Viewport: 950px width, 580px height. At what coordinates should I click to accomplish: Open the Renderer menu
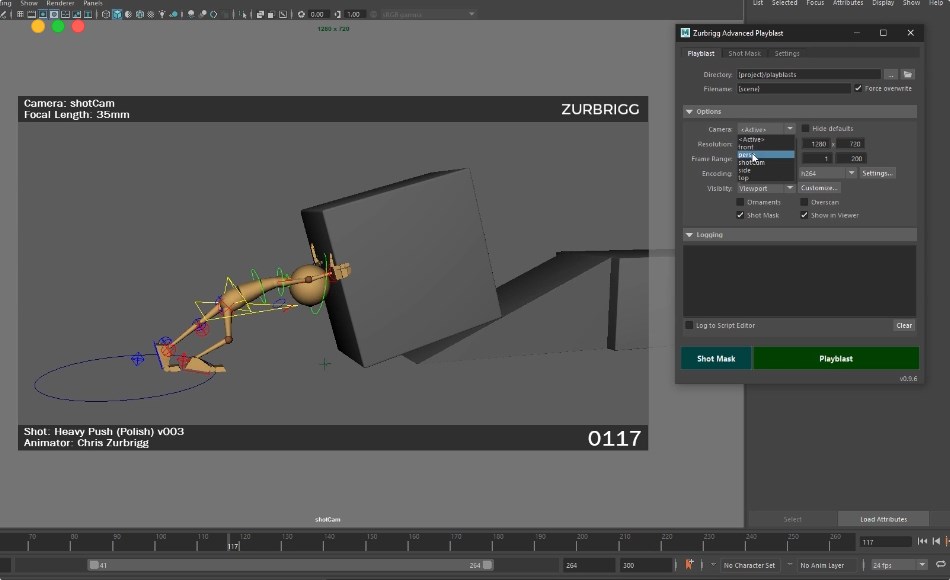[x=60, y=3]
